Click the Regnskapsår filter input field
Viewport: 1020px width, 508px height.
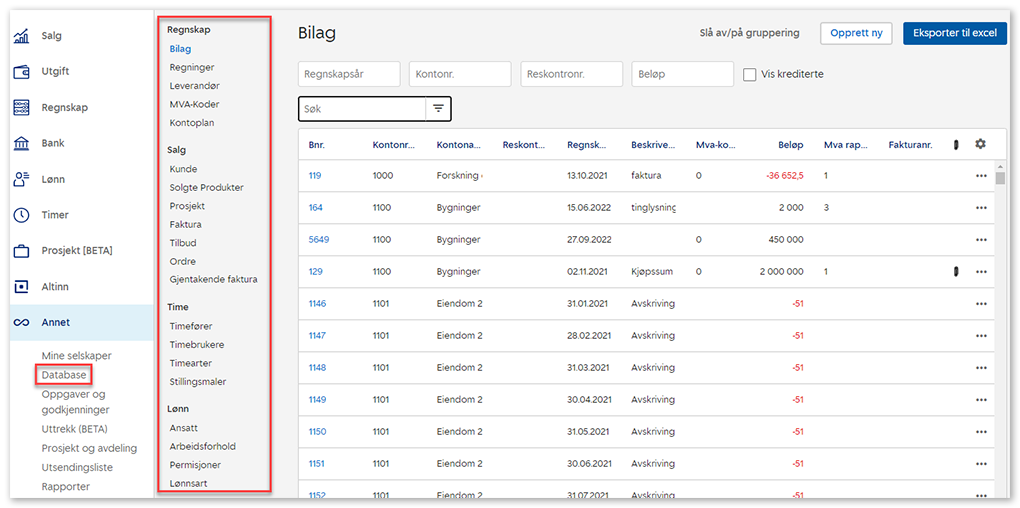pyautogui.click(x=349, y=74)
